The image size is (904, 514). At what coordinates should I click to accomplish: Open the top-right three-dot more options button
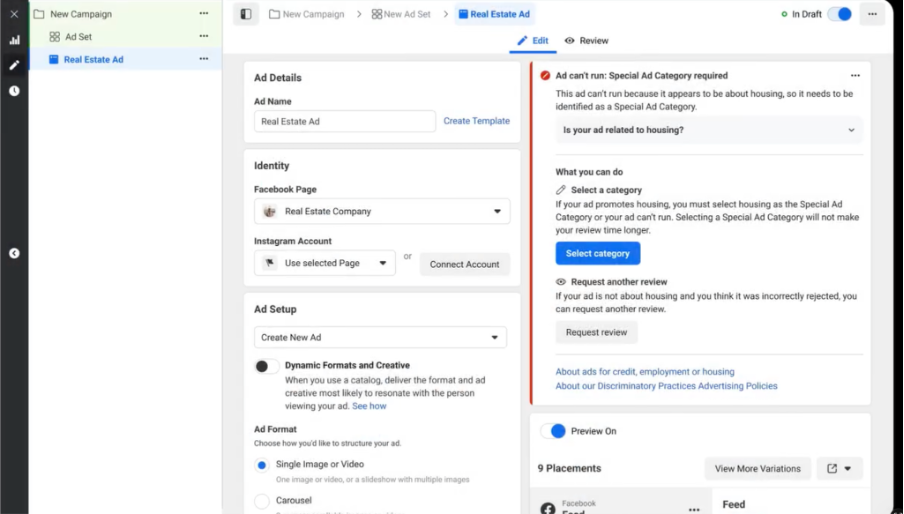(x=872, y=14)
